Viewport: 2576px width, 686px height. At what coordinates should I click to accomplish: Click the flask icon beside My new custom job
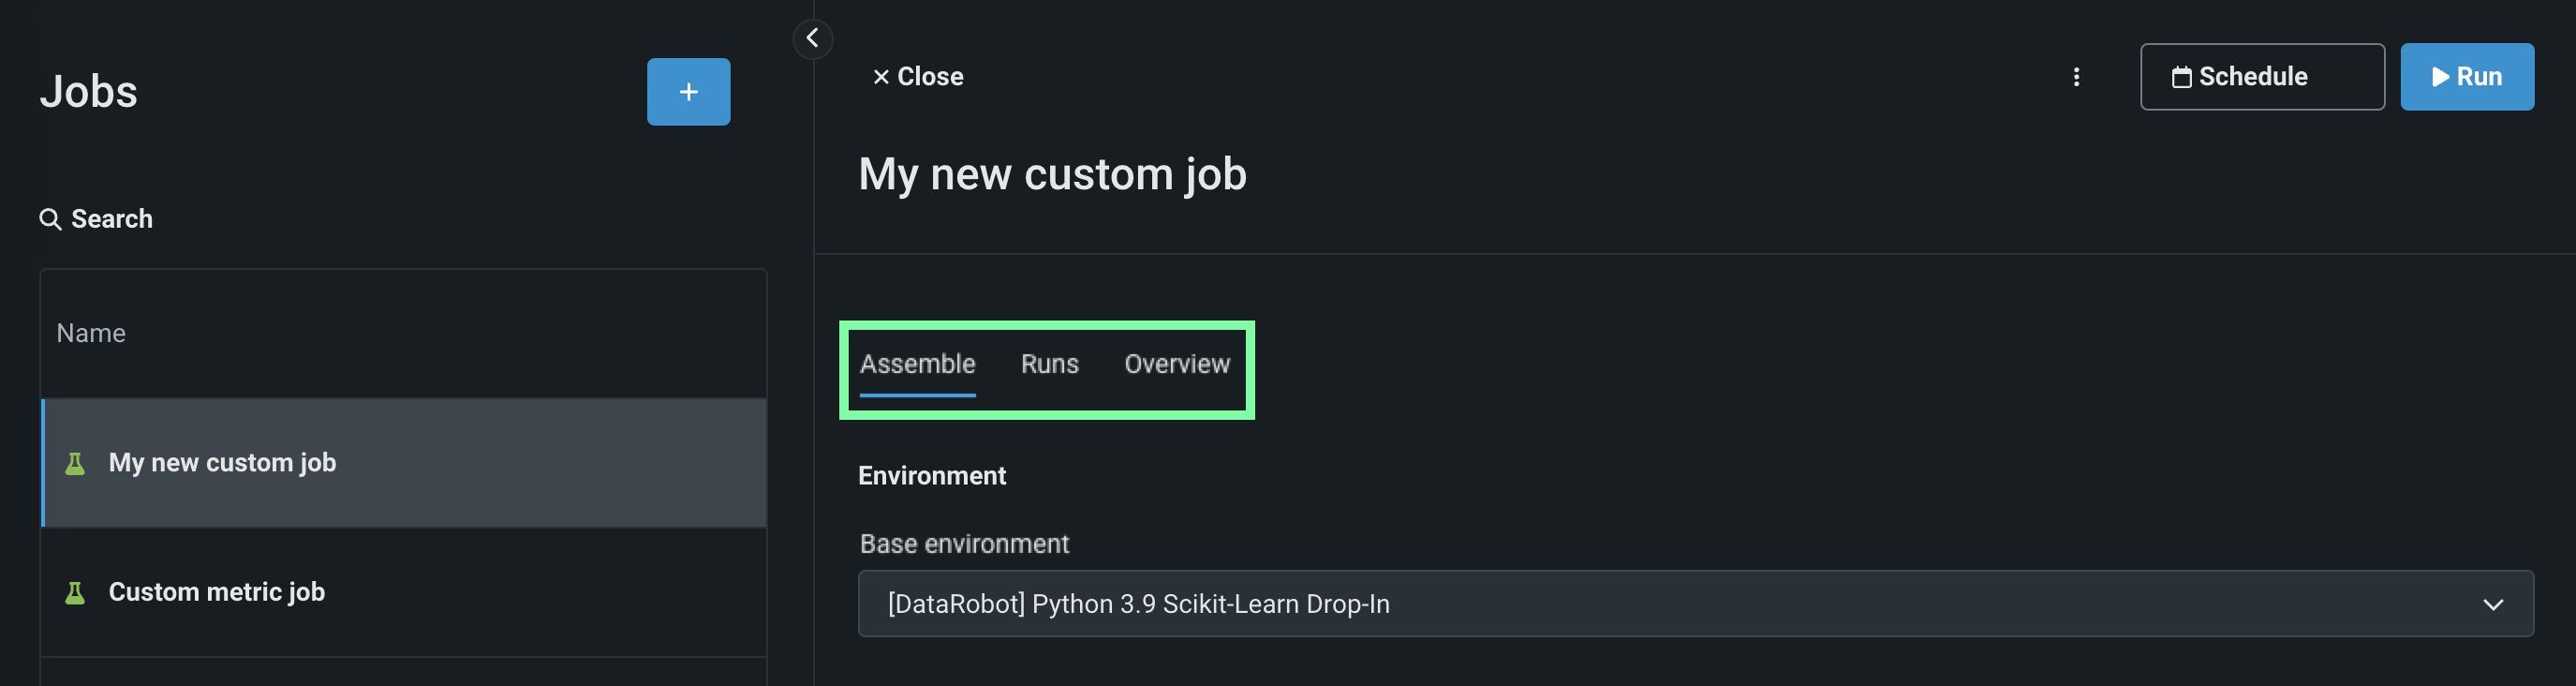(75, 463)
